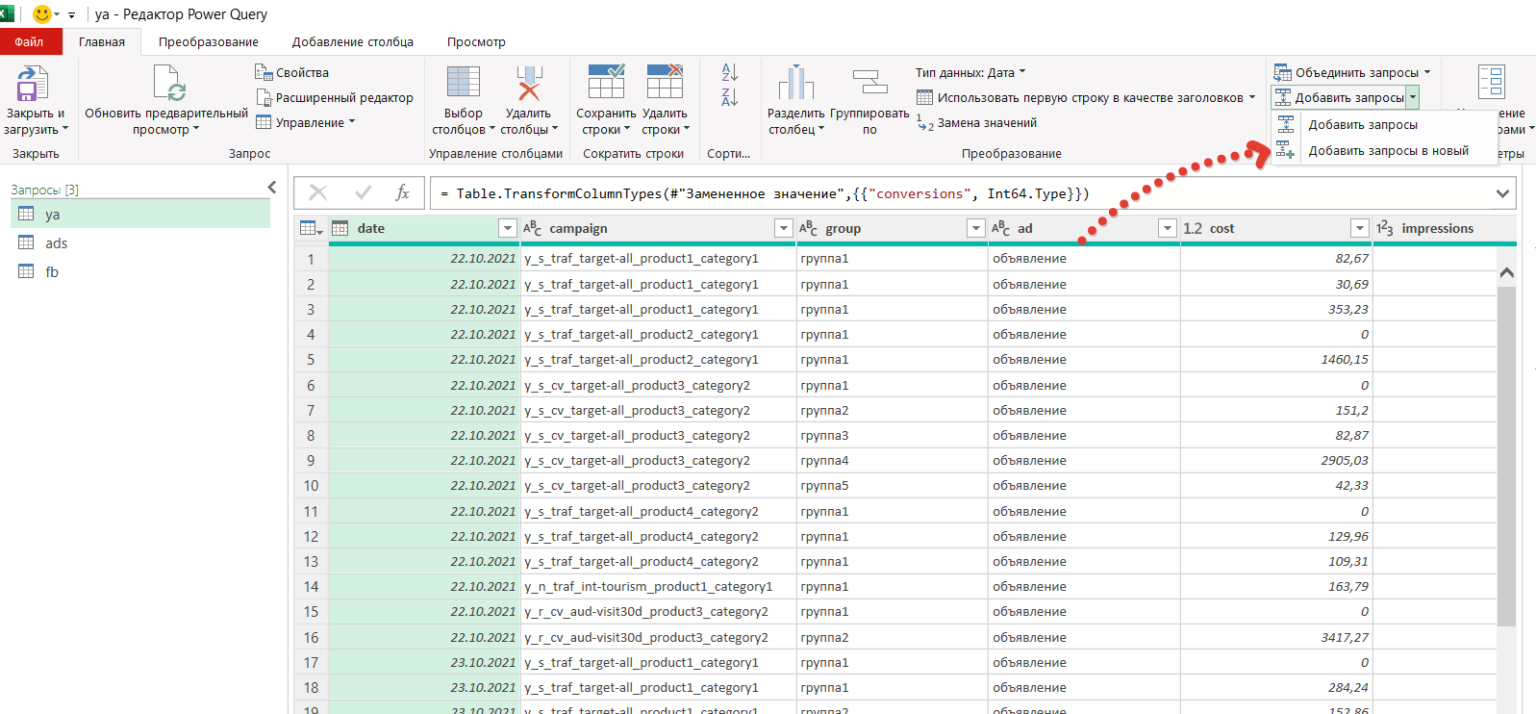
Task: Expand the formula bar with chevron
Action: 1502,193
